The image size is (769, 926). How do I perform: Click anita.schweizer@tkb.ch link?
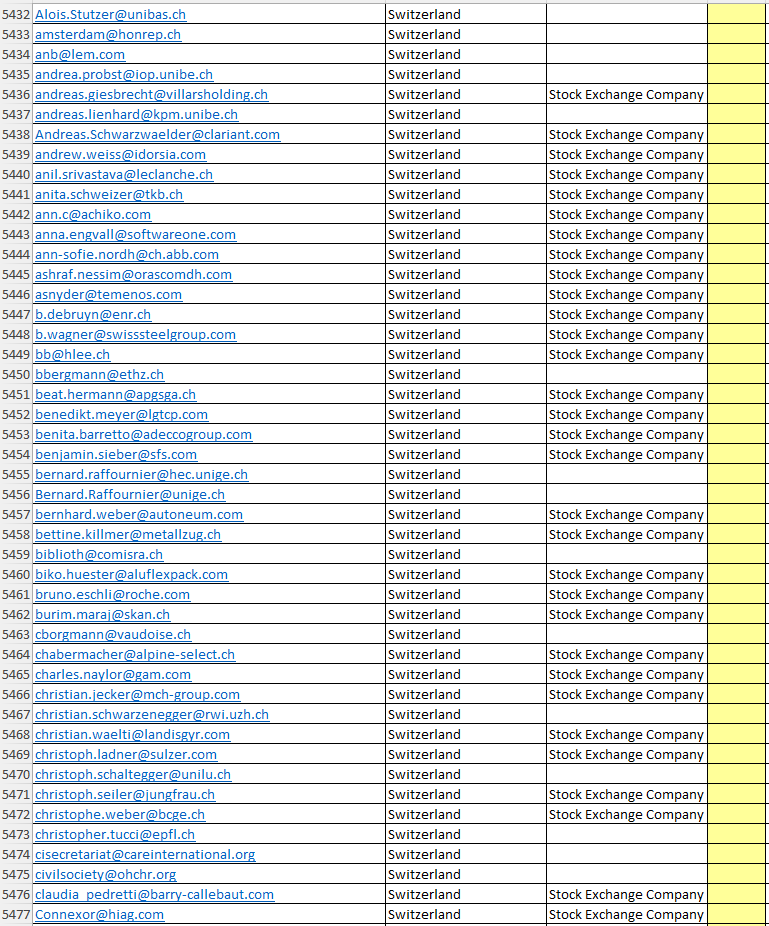109,195
